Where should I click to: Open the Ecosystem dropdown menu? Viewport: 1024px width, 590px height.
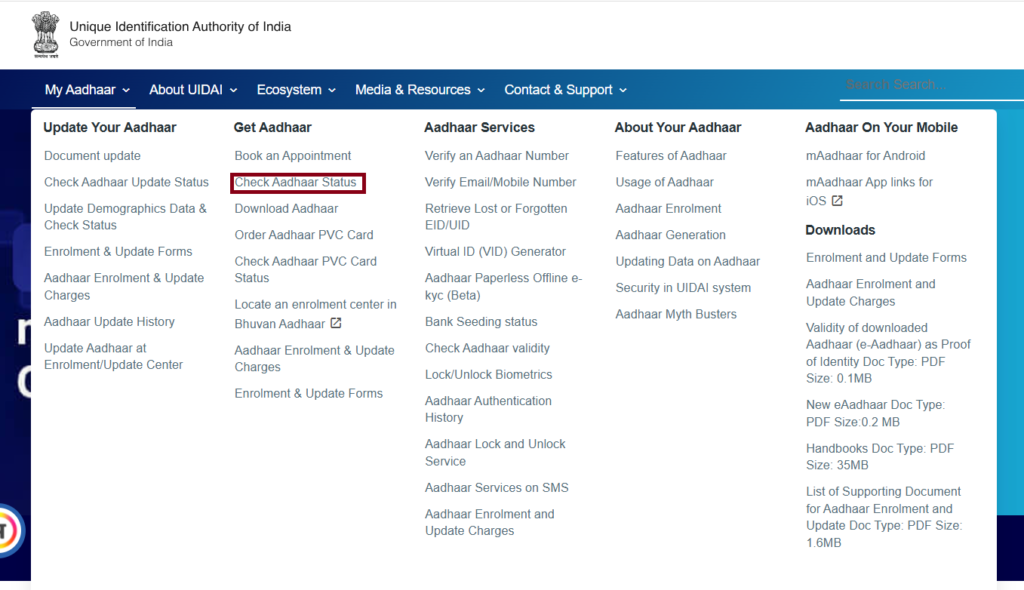pos(296,90)
